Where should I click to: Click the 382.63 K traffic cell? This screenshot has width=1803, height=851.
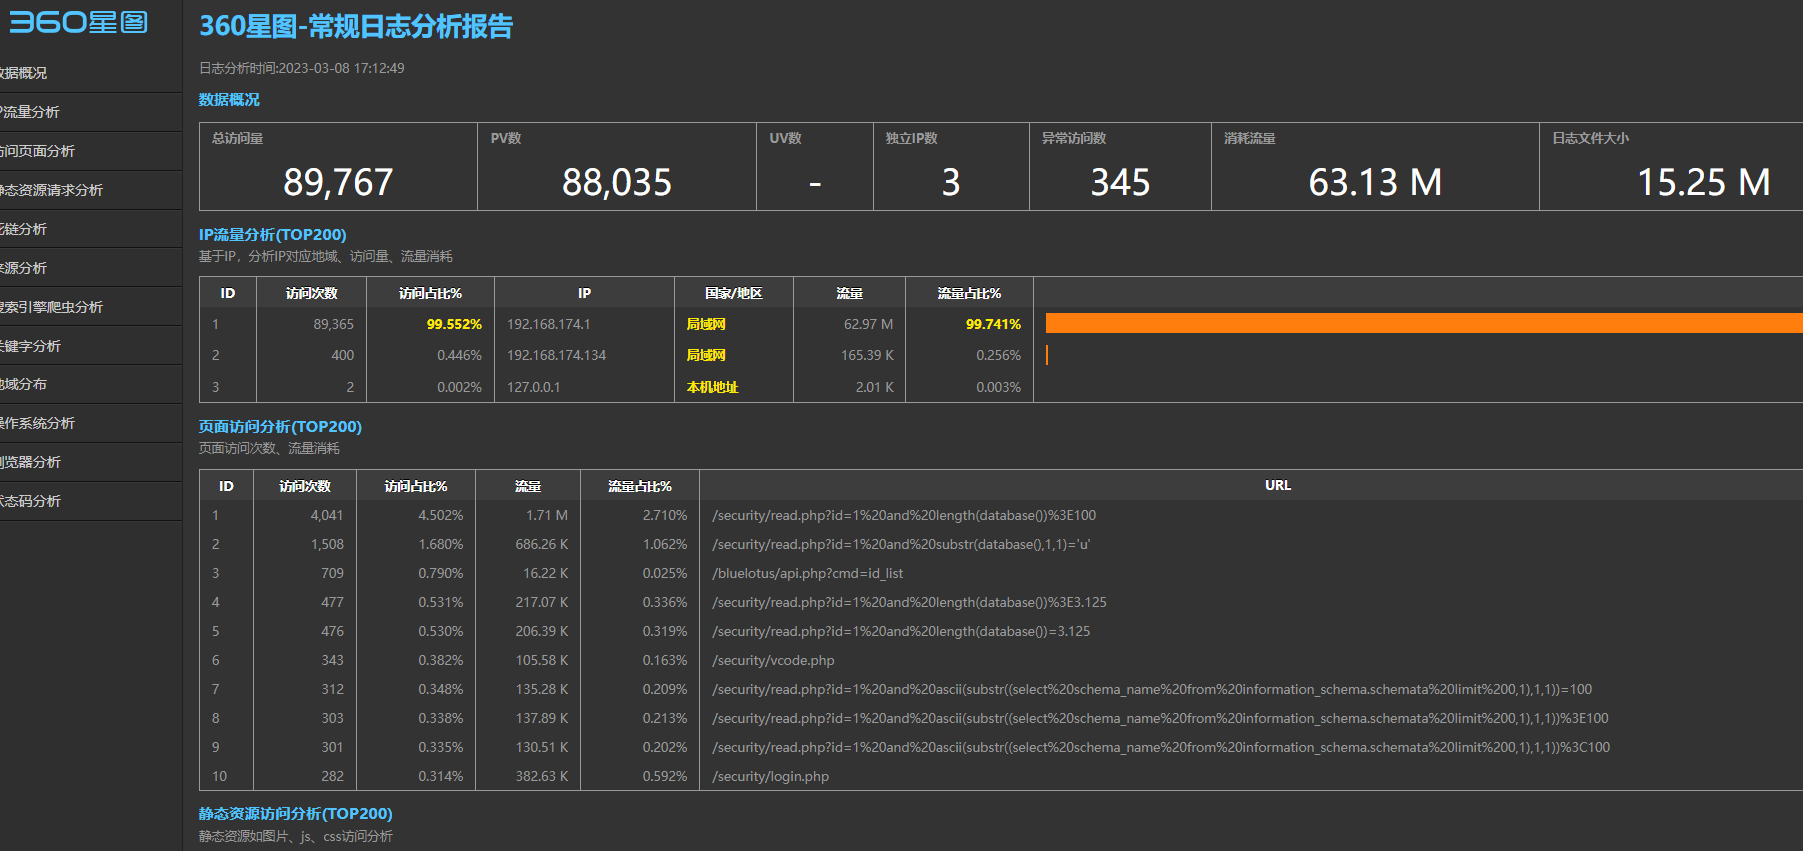pyautogui.click(x=542, y=776)
